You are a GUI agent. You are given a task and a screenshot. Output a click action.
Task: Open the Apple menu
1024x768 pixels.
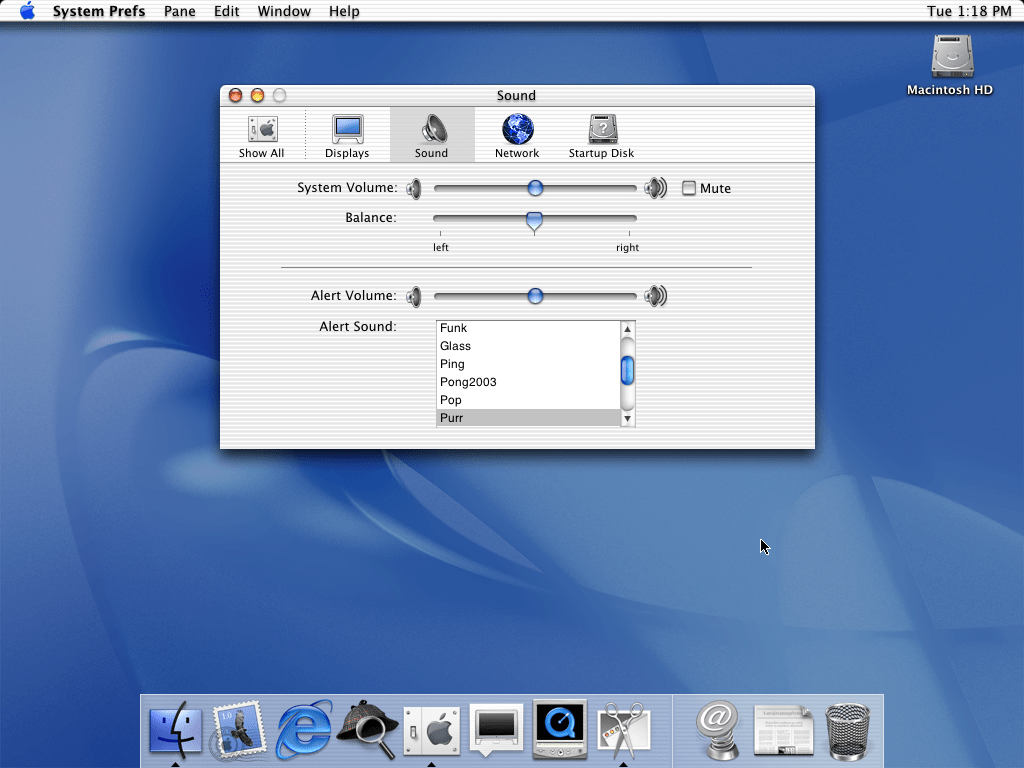tap(27, 11)
